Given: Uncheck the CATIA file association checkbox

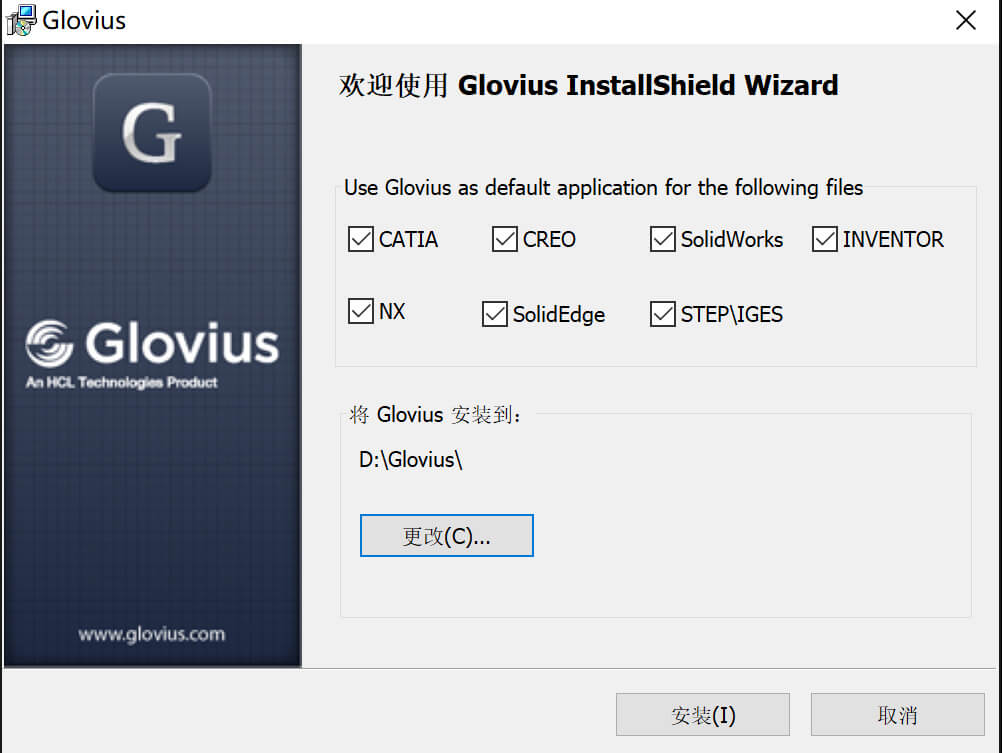Looking at the screenshot, I should tap(360, 239).
